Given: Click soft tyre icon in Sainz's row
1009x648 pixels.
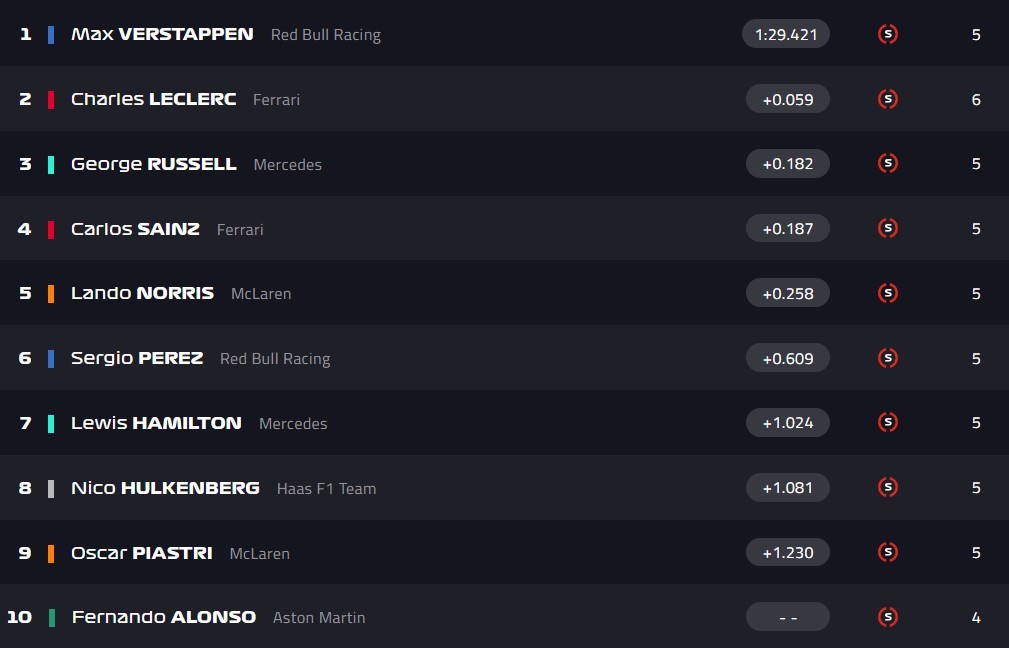Looking at the screenshot, I should click(x=887, y=229).
